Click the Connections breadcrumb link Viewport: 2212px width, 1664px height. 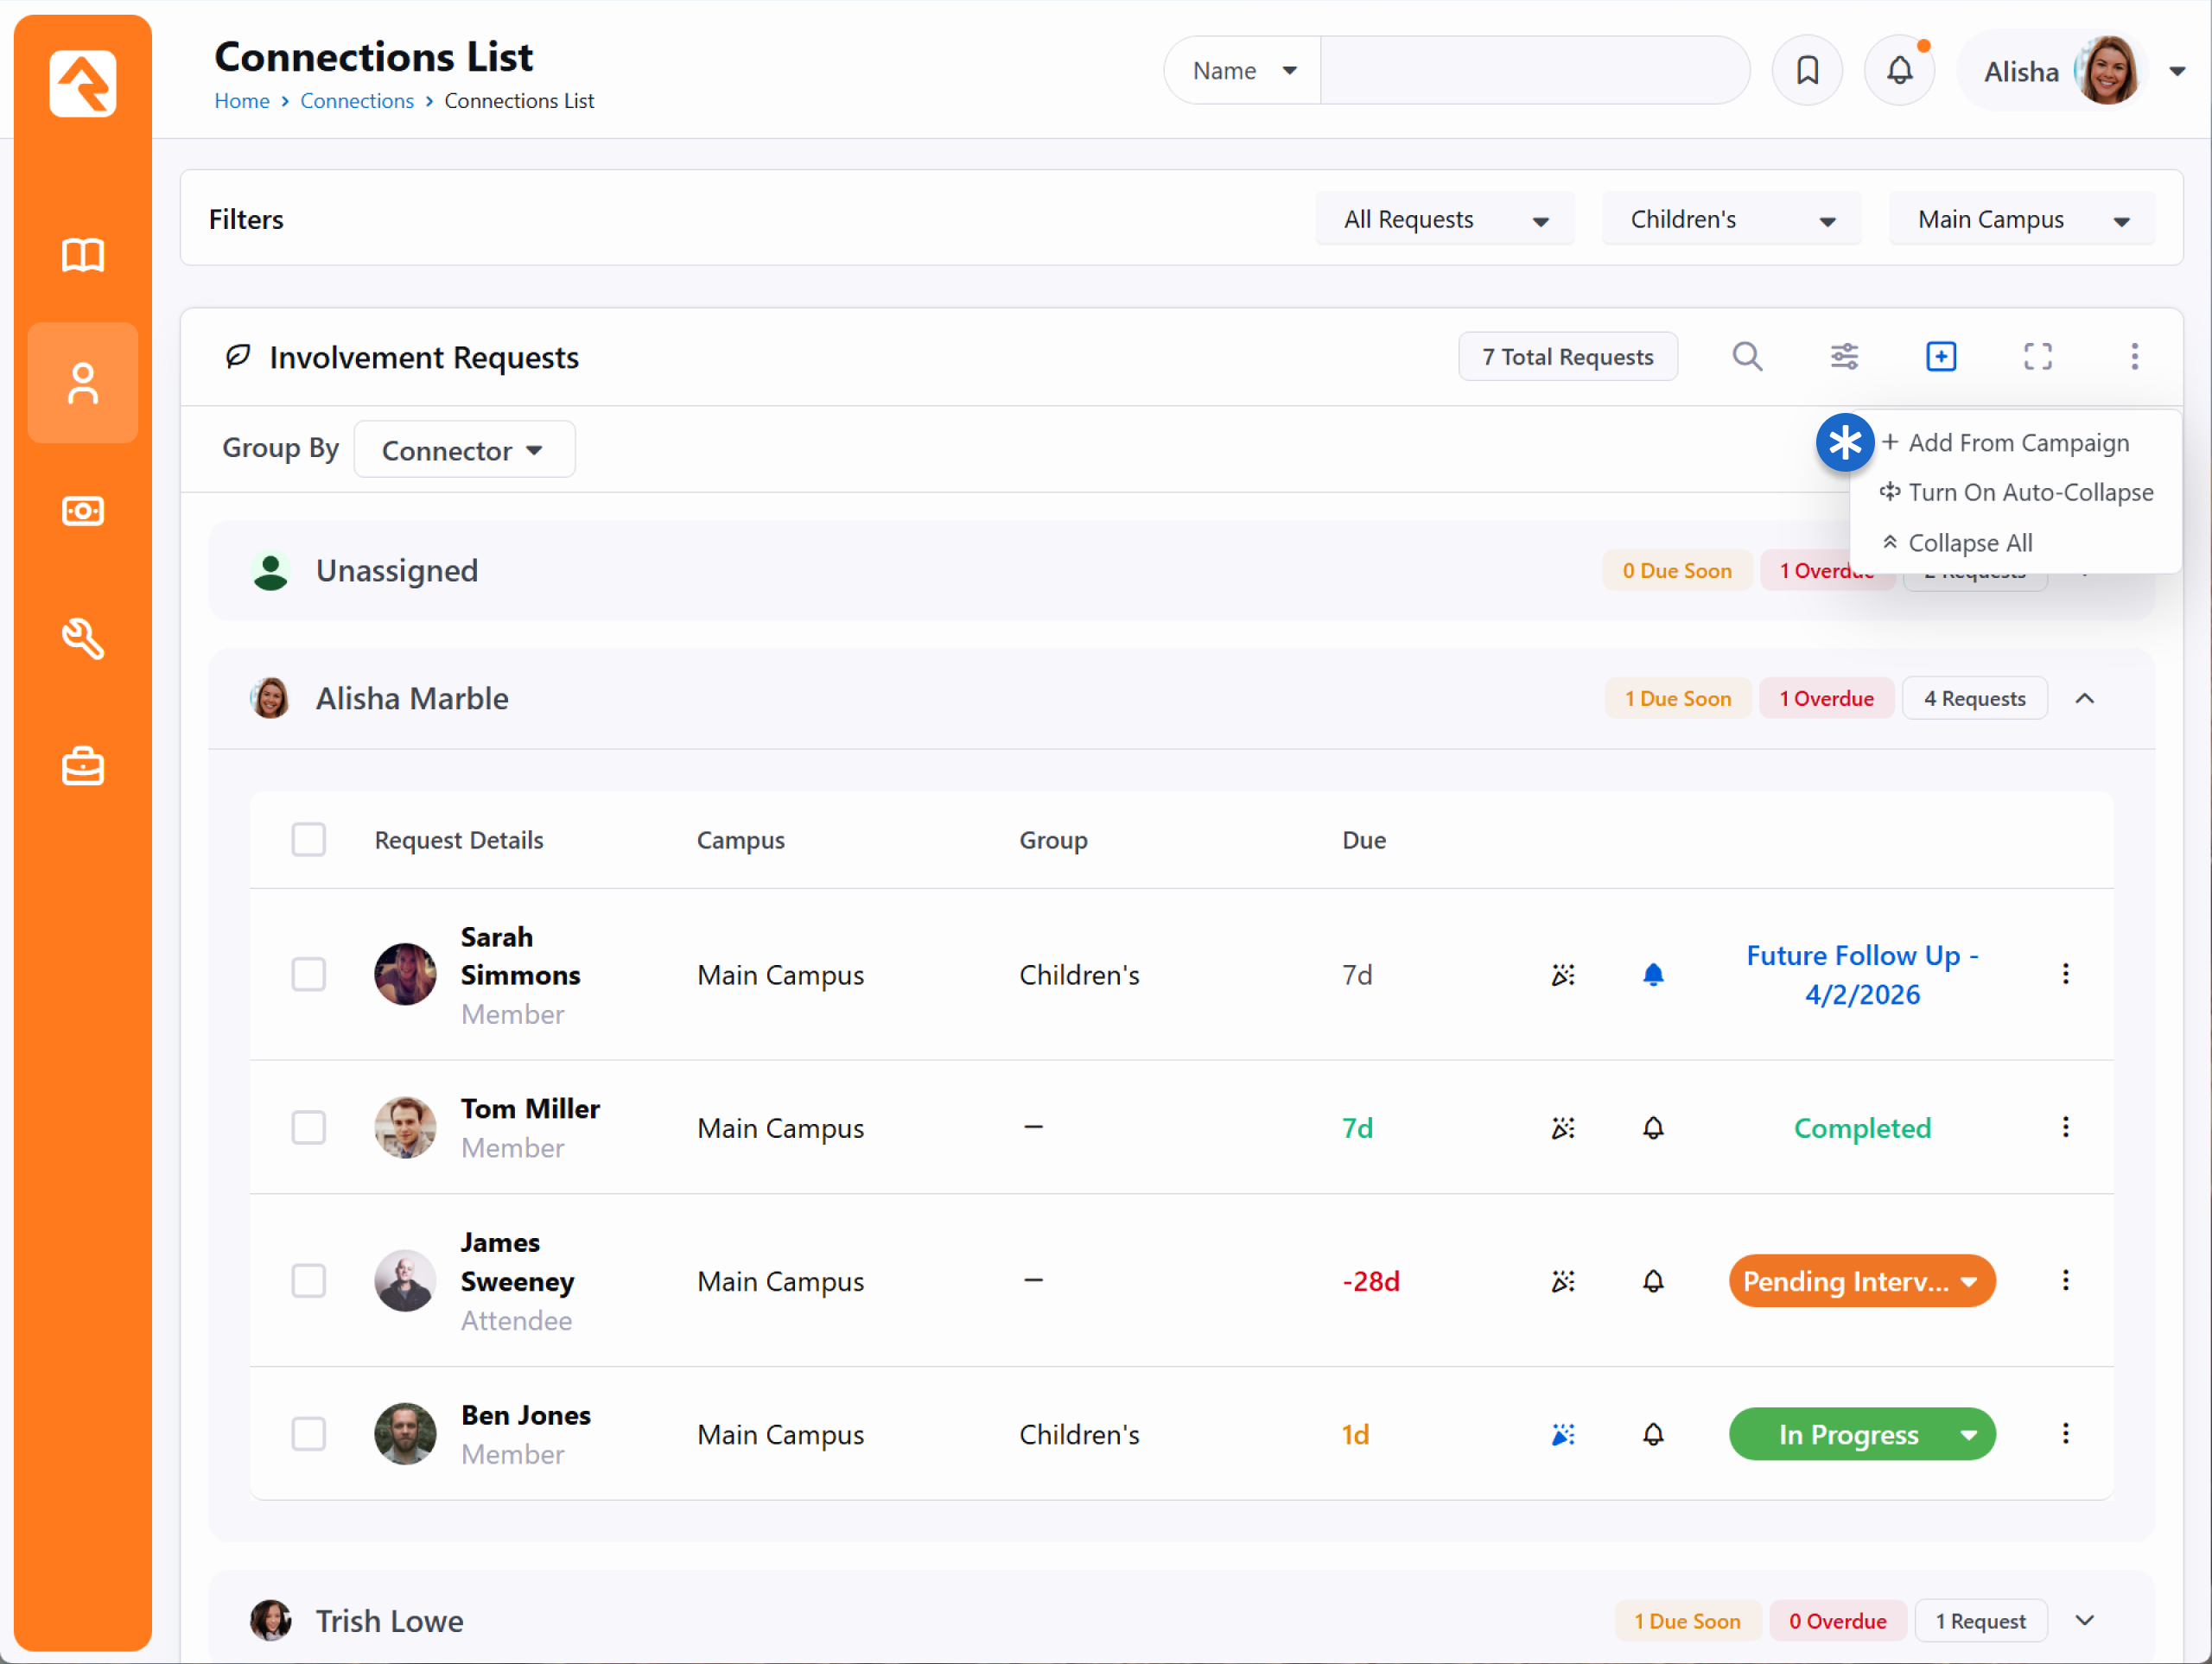tap(356, 101)
